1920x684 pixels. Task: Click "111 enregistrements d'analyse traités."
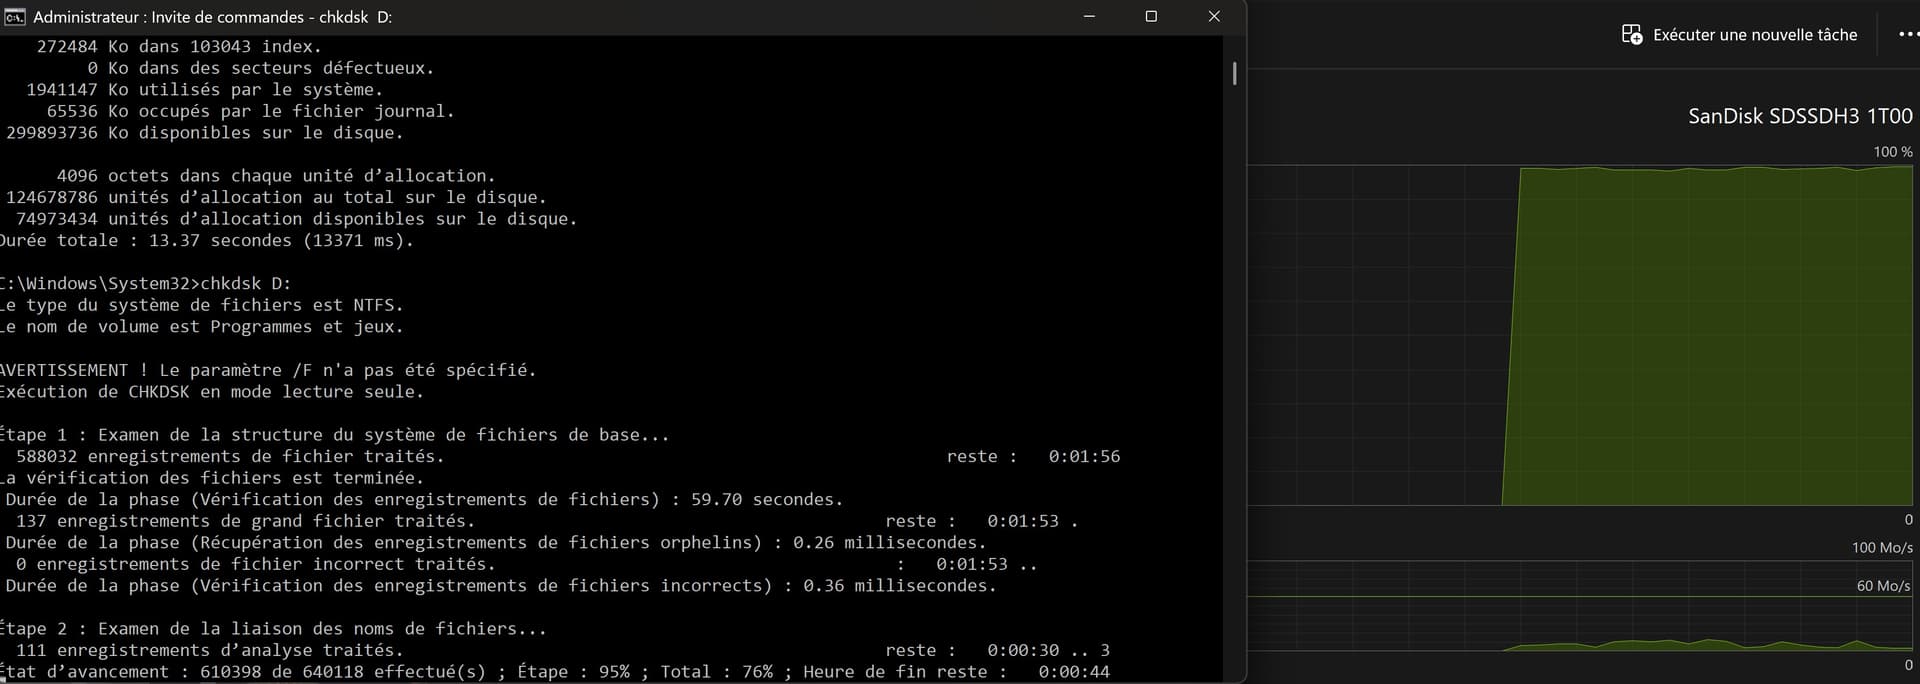209,651
